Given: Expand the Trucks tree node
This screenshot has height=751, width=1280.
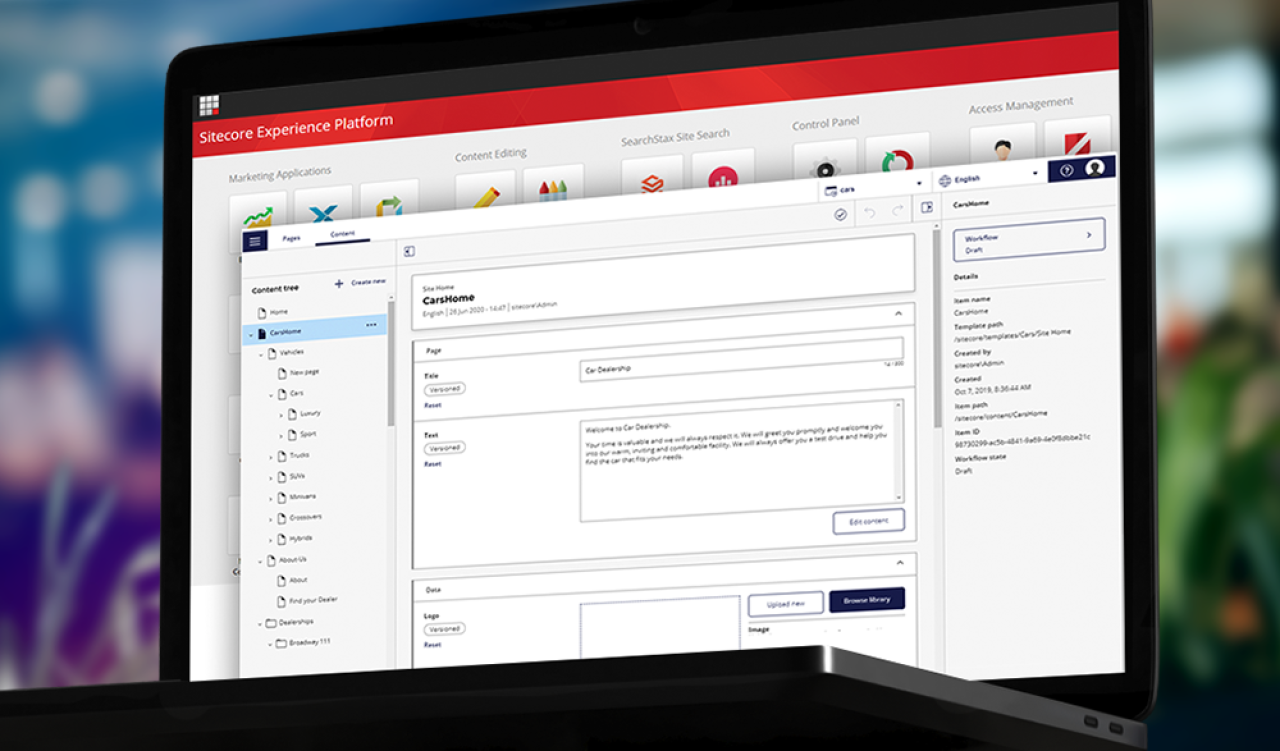Looking at the screenshot, I should point(270,457).
